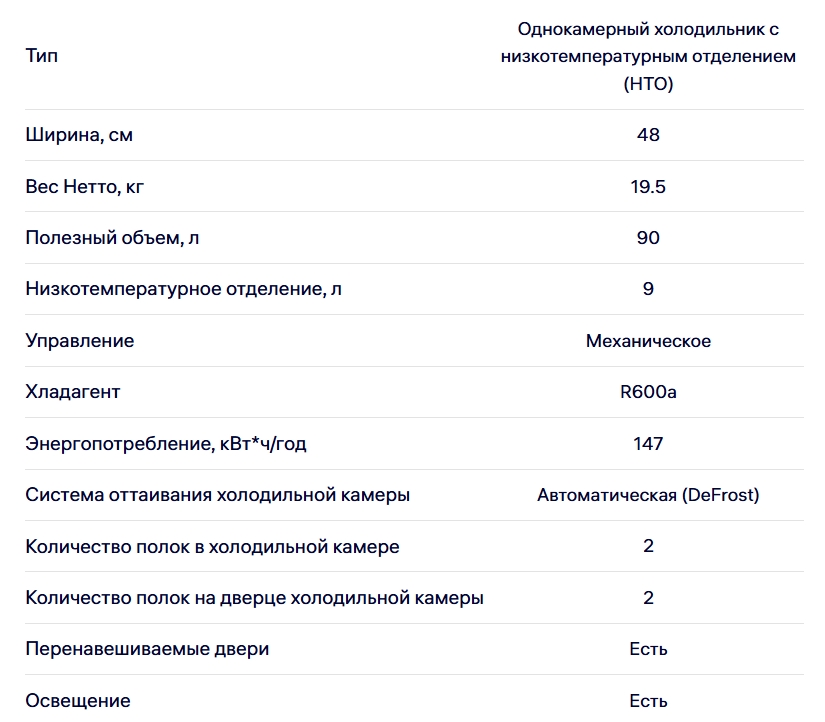Select the width value 48
Screen dimensions: 825x722
648,135
